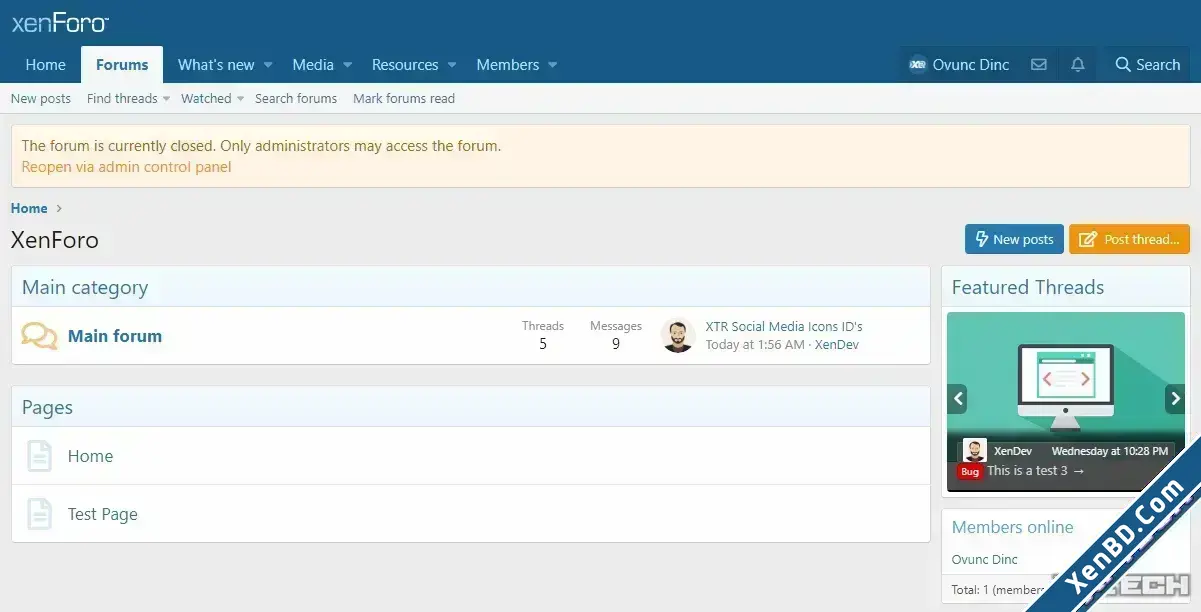Screen dimensions: 1201x612
Task: Click the Home page document icon
Action: click(x=39, y=456)
